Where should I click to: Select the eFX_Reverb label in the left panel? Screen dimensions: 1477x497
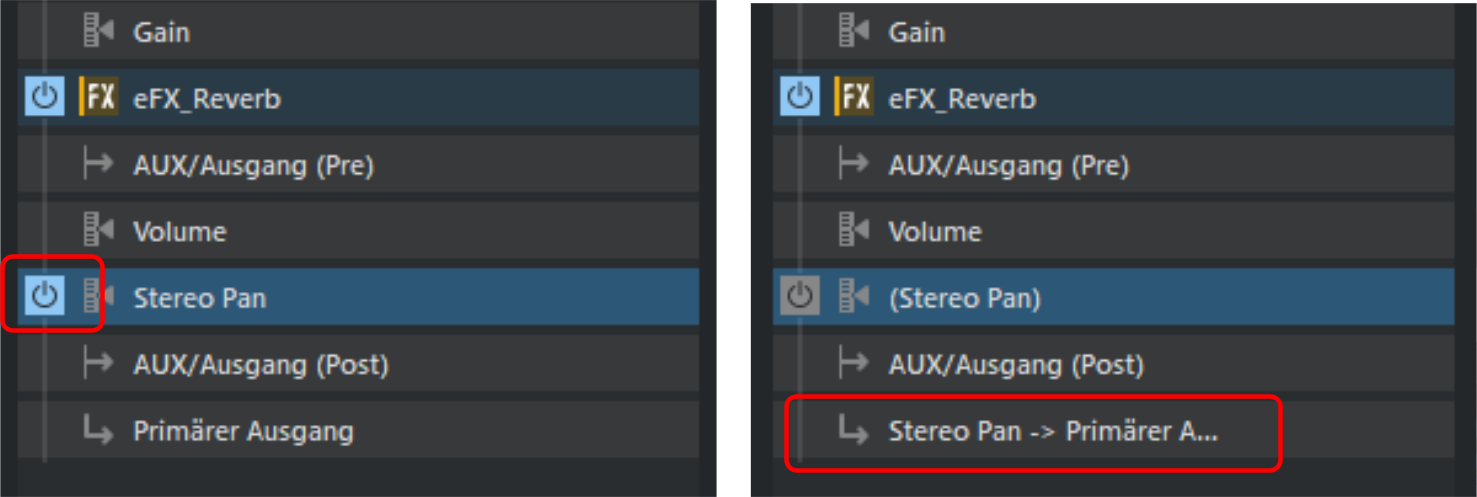point(207,99)
